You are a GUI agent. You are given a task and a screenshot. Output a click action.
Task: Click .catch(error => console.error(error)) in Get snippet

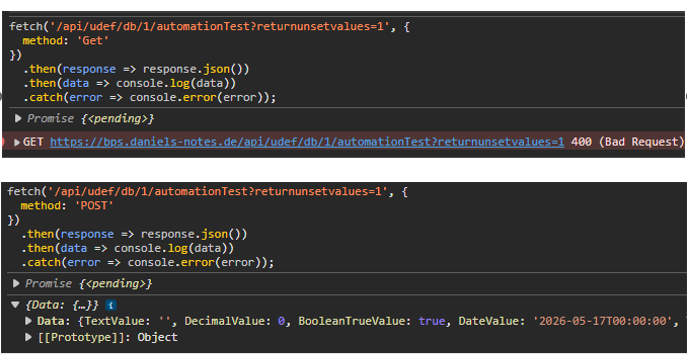coord(150,97)
